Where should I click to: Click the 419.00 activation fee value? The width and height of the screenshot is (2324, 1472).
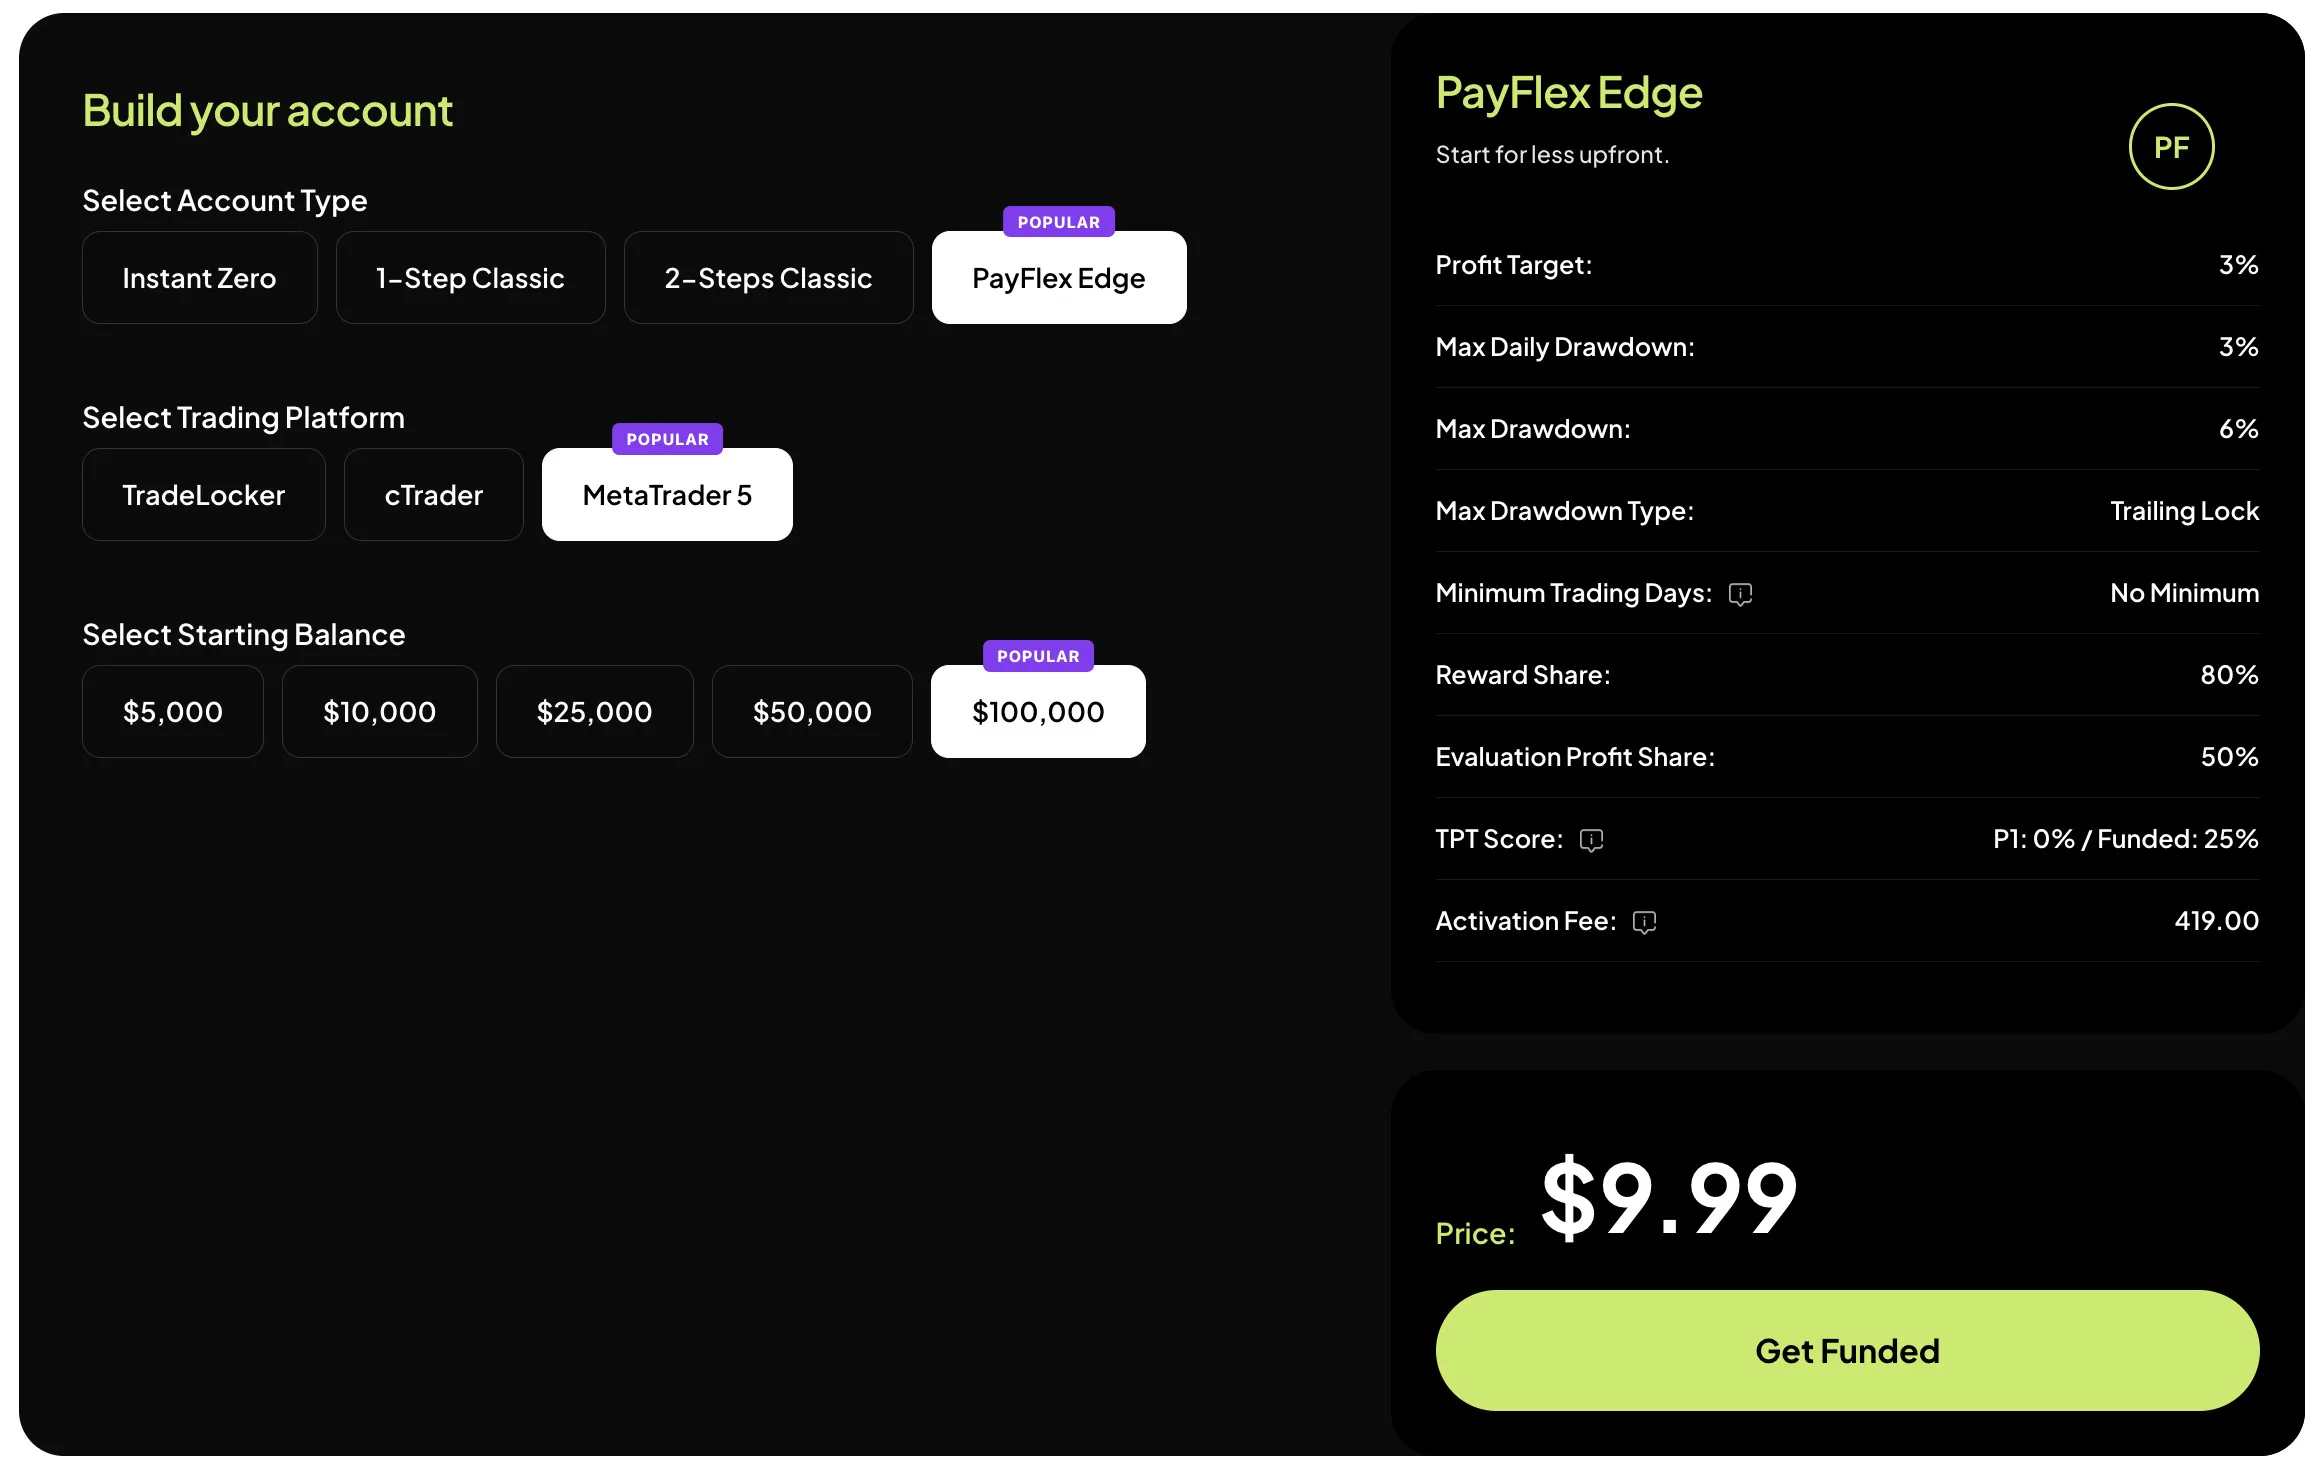[x=2216, y=921]
